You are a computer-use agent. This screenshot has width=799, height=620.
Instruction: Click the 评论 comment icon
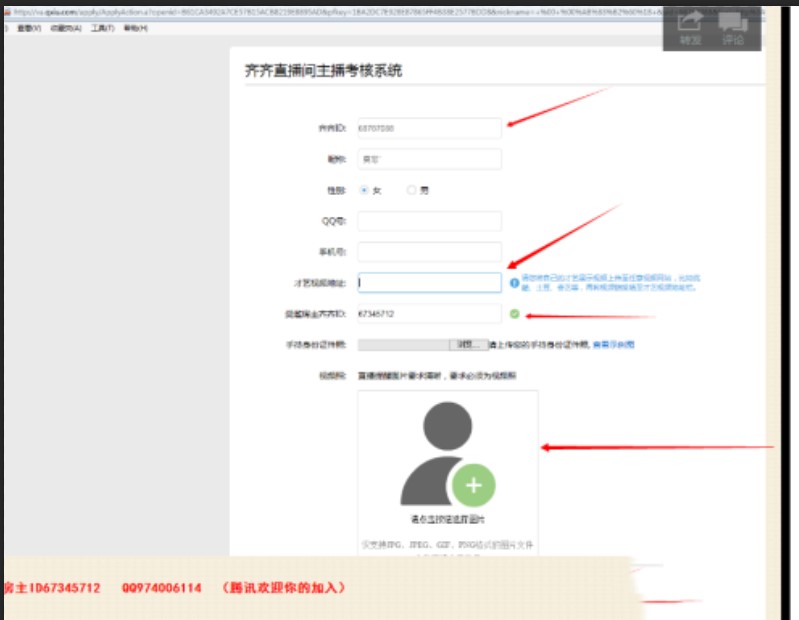(x=733, y=28)
